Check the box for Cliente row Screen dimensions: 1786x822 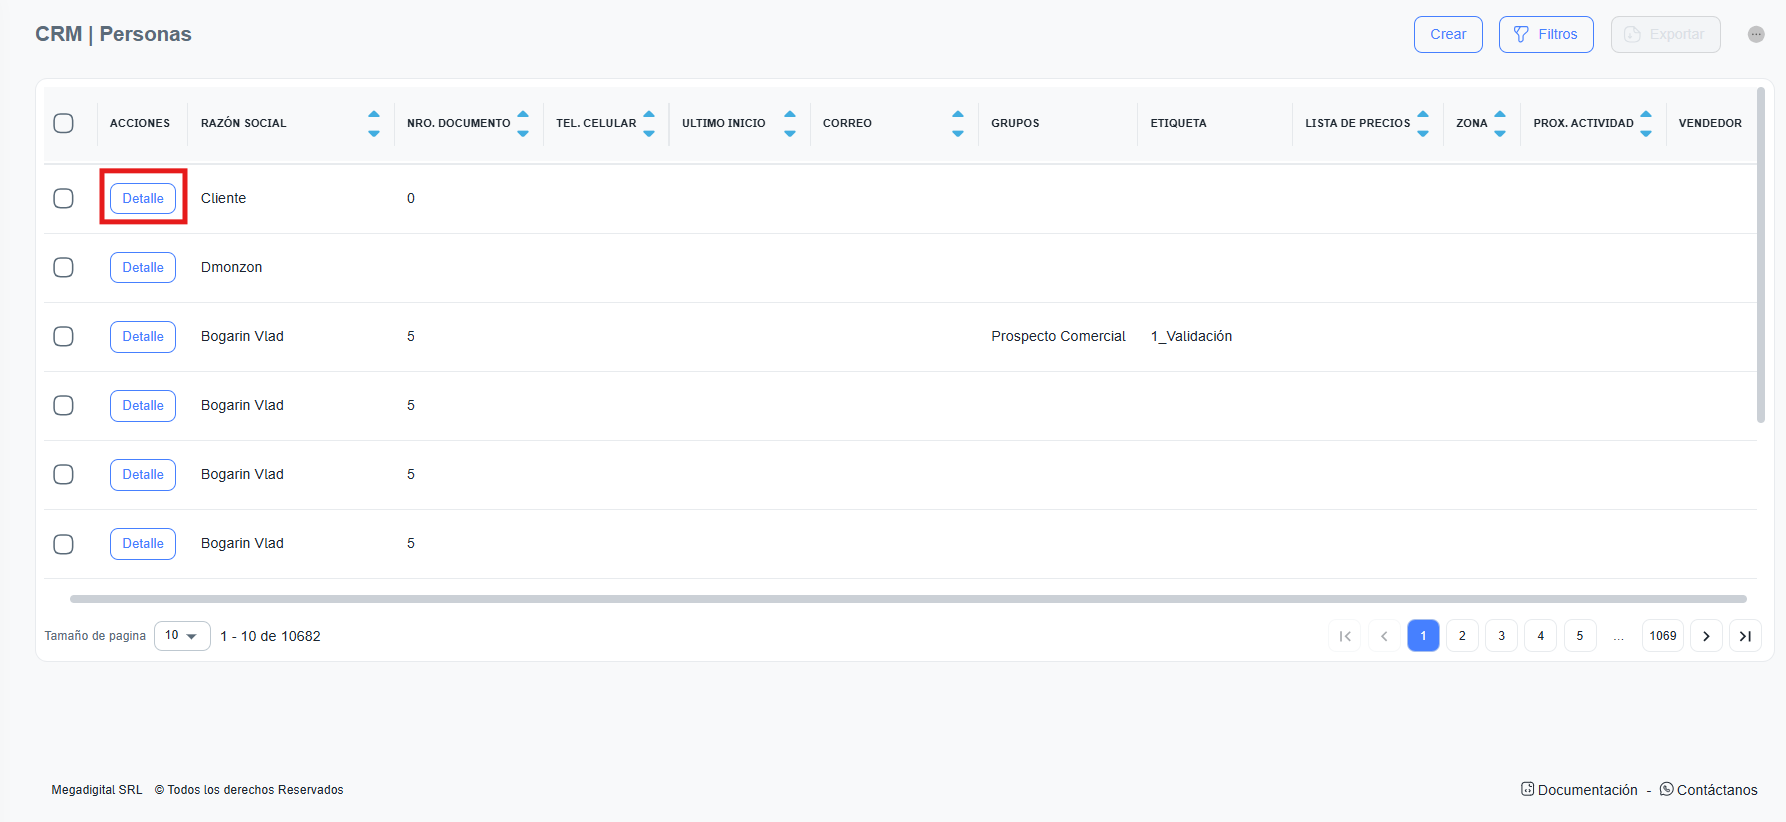[x=63, y=198]
